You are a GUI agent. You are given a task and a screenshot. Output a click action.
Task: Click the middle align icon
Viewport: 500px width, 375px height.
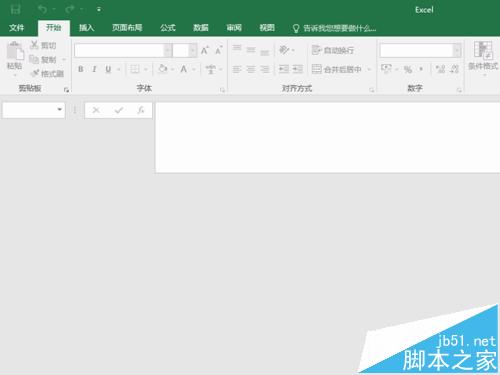tap(251, 50)
